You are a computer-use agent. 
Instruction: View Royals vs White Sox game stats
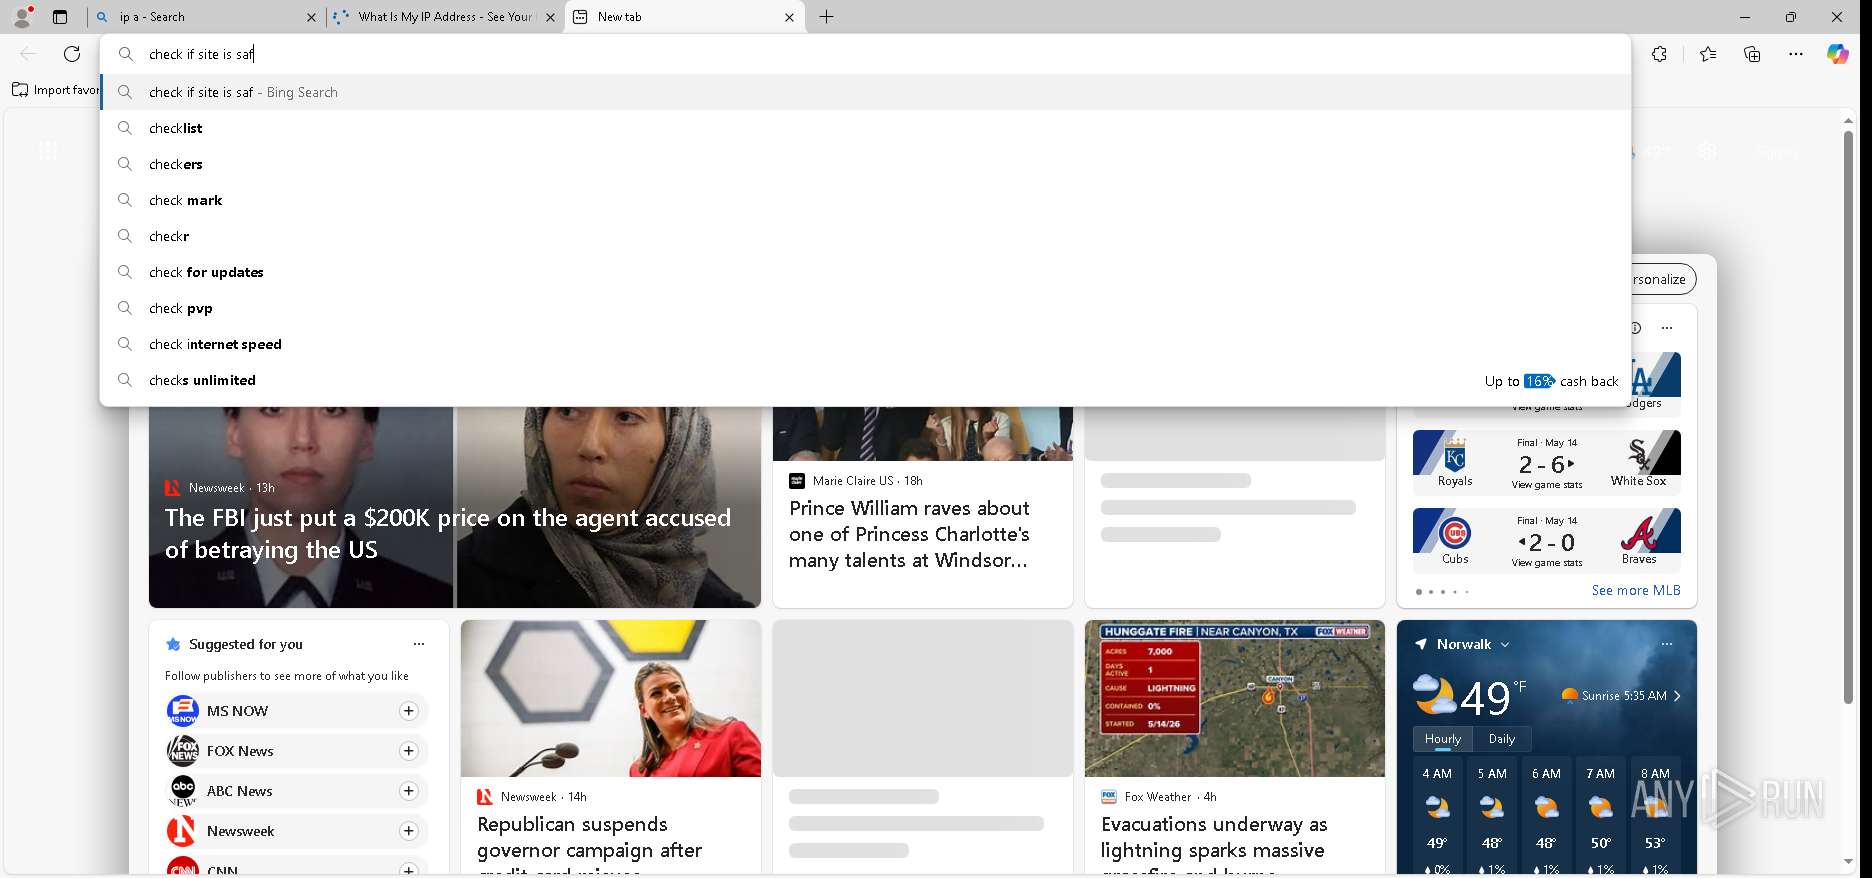(x=1547, y=485)
